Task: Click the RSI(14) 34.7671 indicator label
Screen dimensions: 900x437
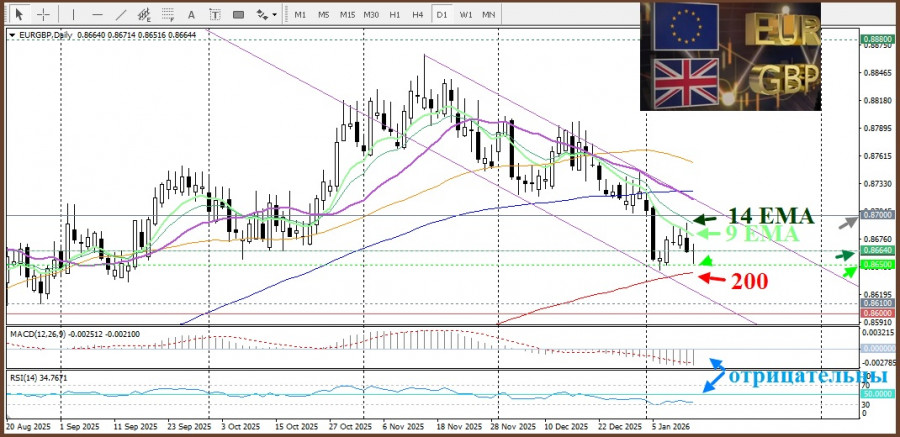Action: pyautogui.click(x=37, y=377)
